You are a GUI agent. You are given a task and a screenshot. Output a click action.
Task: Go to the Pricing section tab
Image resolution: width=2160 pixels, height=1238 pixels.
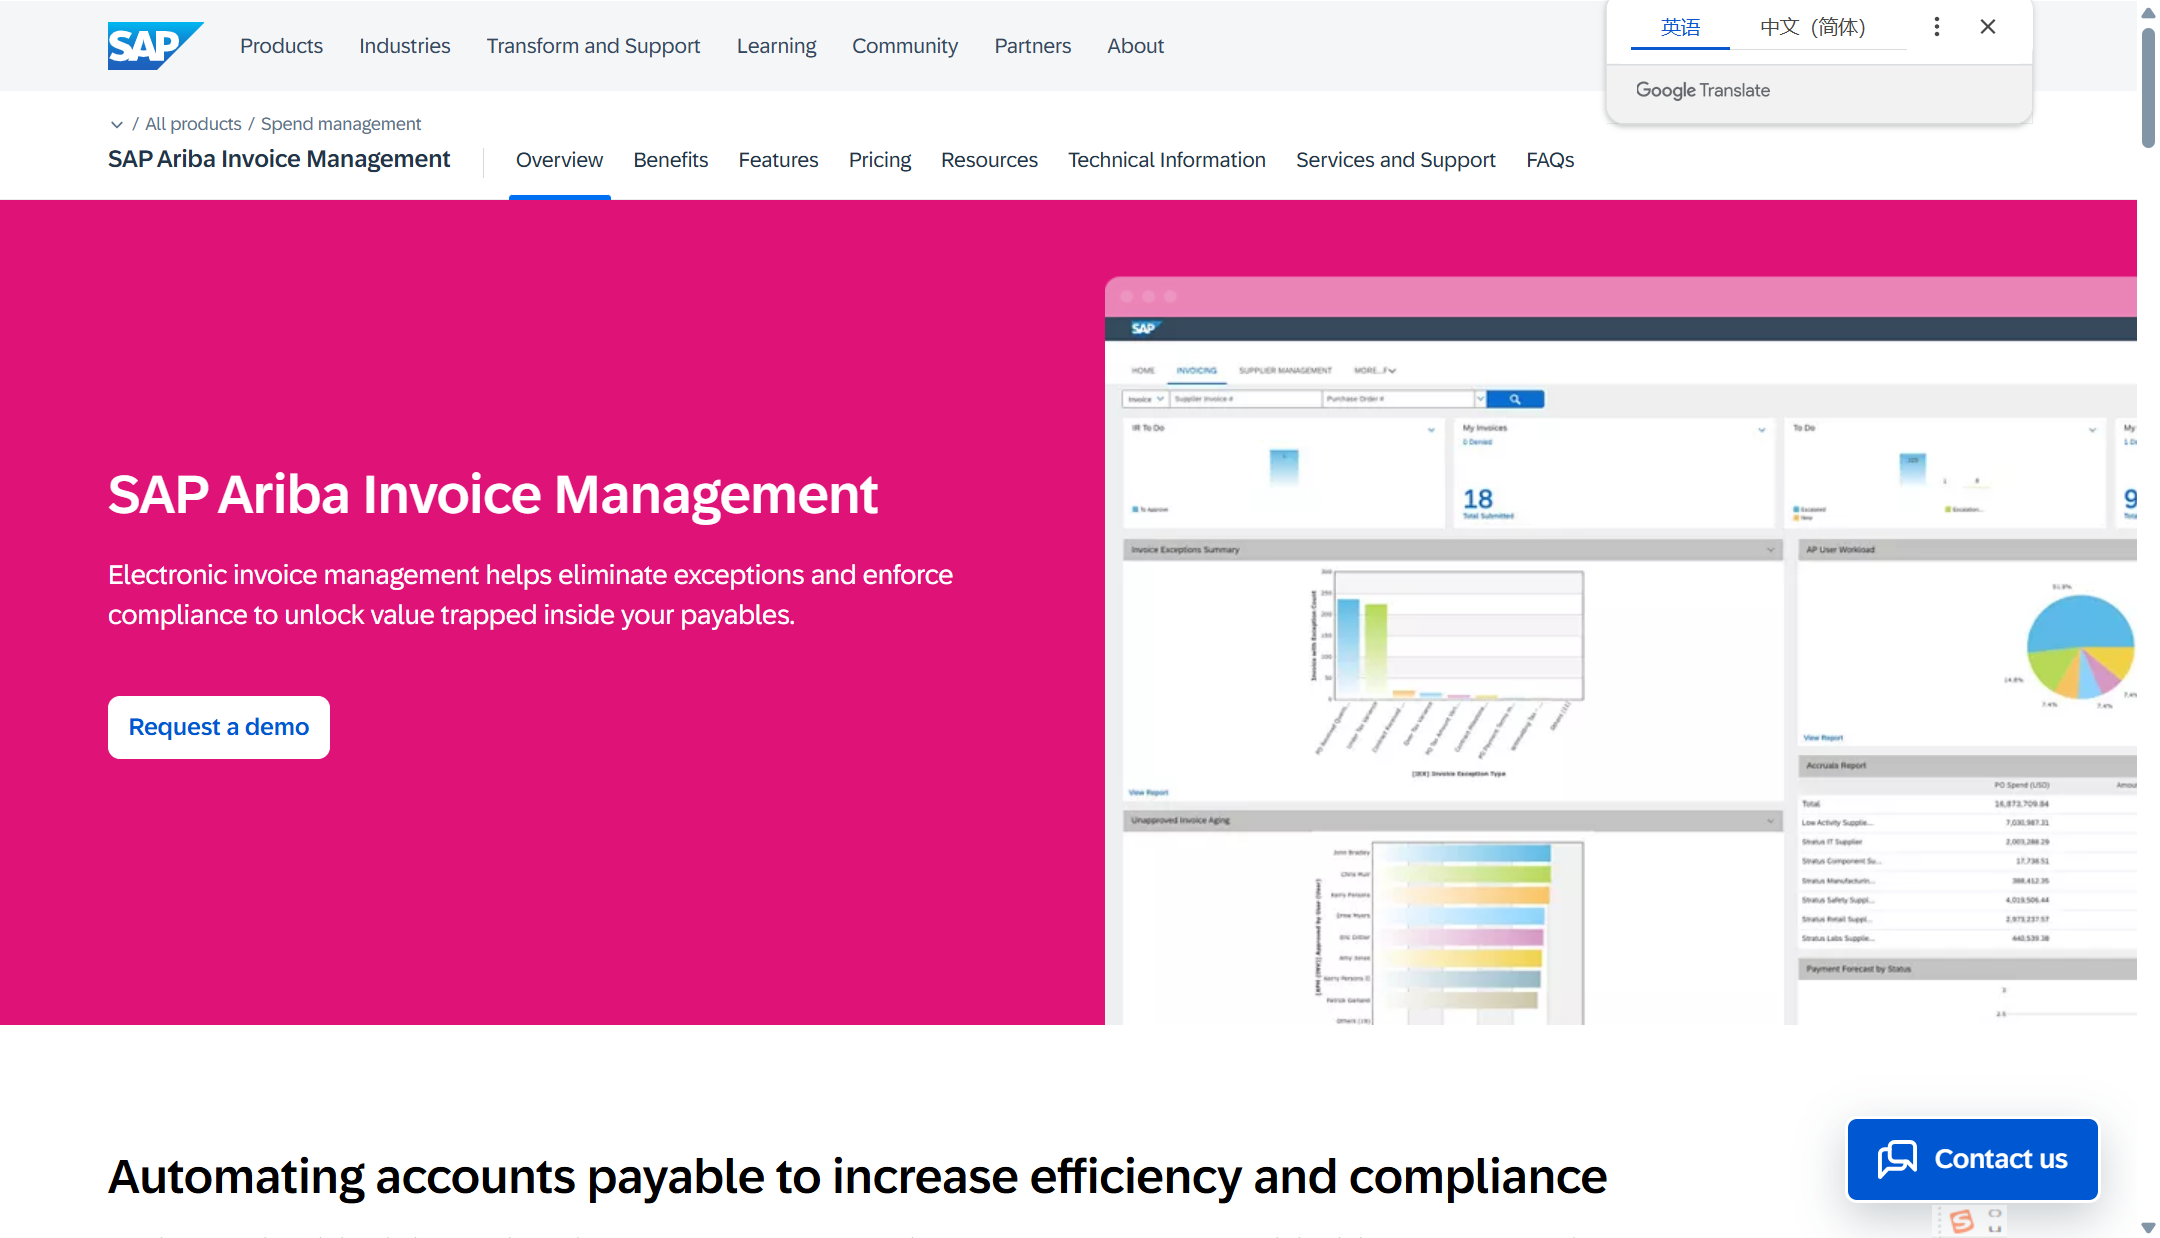[x=879, y=160]
